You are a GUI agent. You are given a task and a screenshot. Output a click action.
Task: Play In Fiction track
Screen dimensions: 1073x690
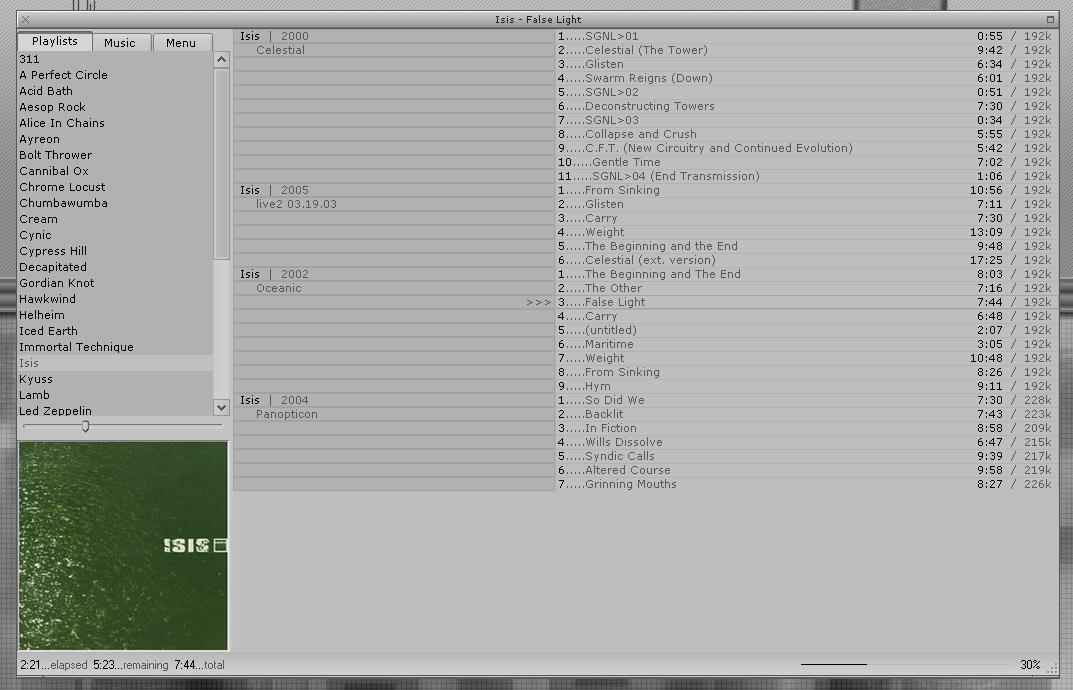click(x=805, y=428)
